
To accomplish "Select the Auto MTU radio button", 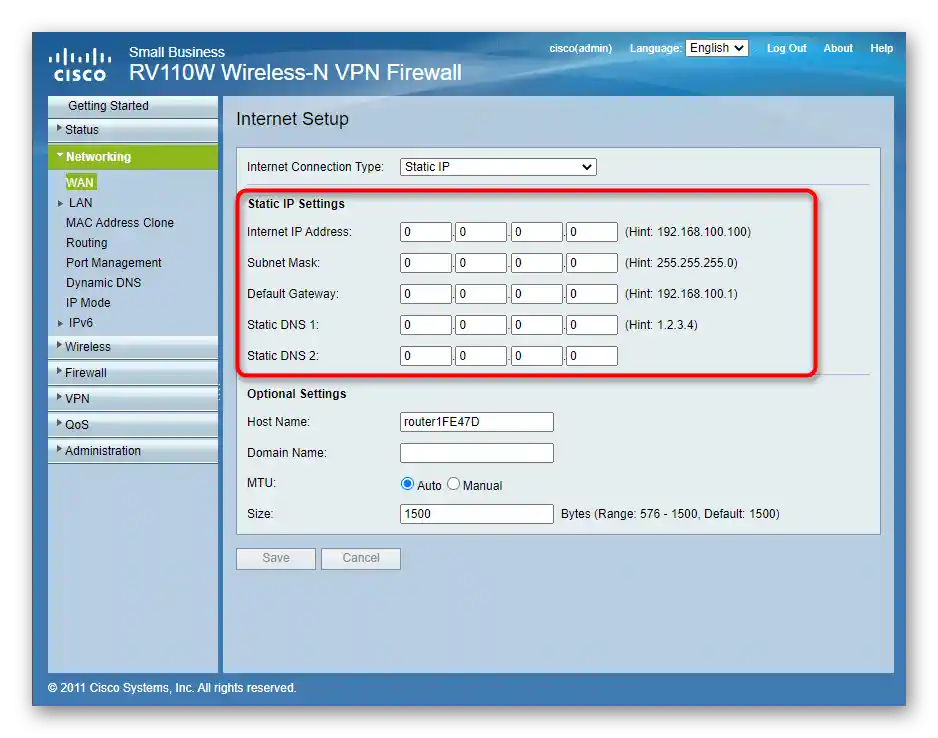I will pyautogui.click(x=407, y=484).
